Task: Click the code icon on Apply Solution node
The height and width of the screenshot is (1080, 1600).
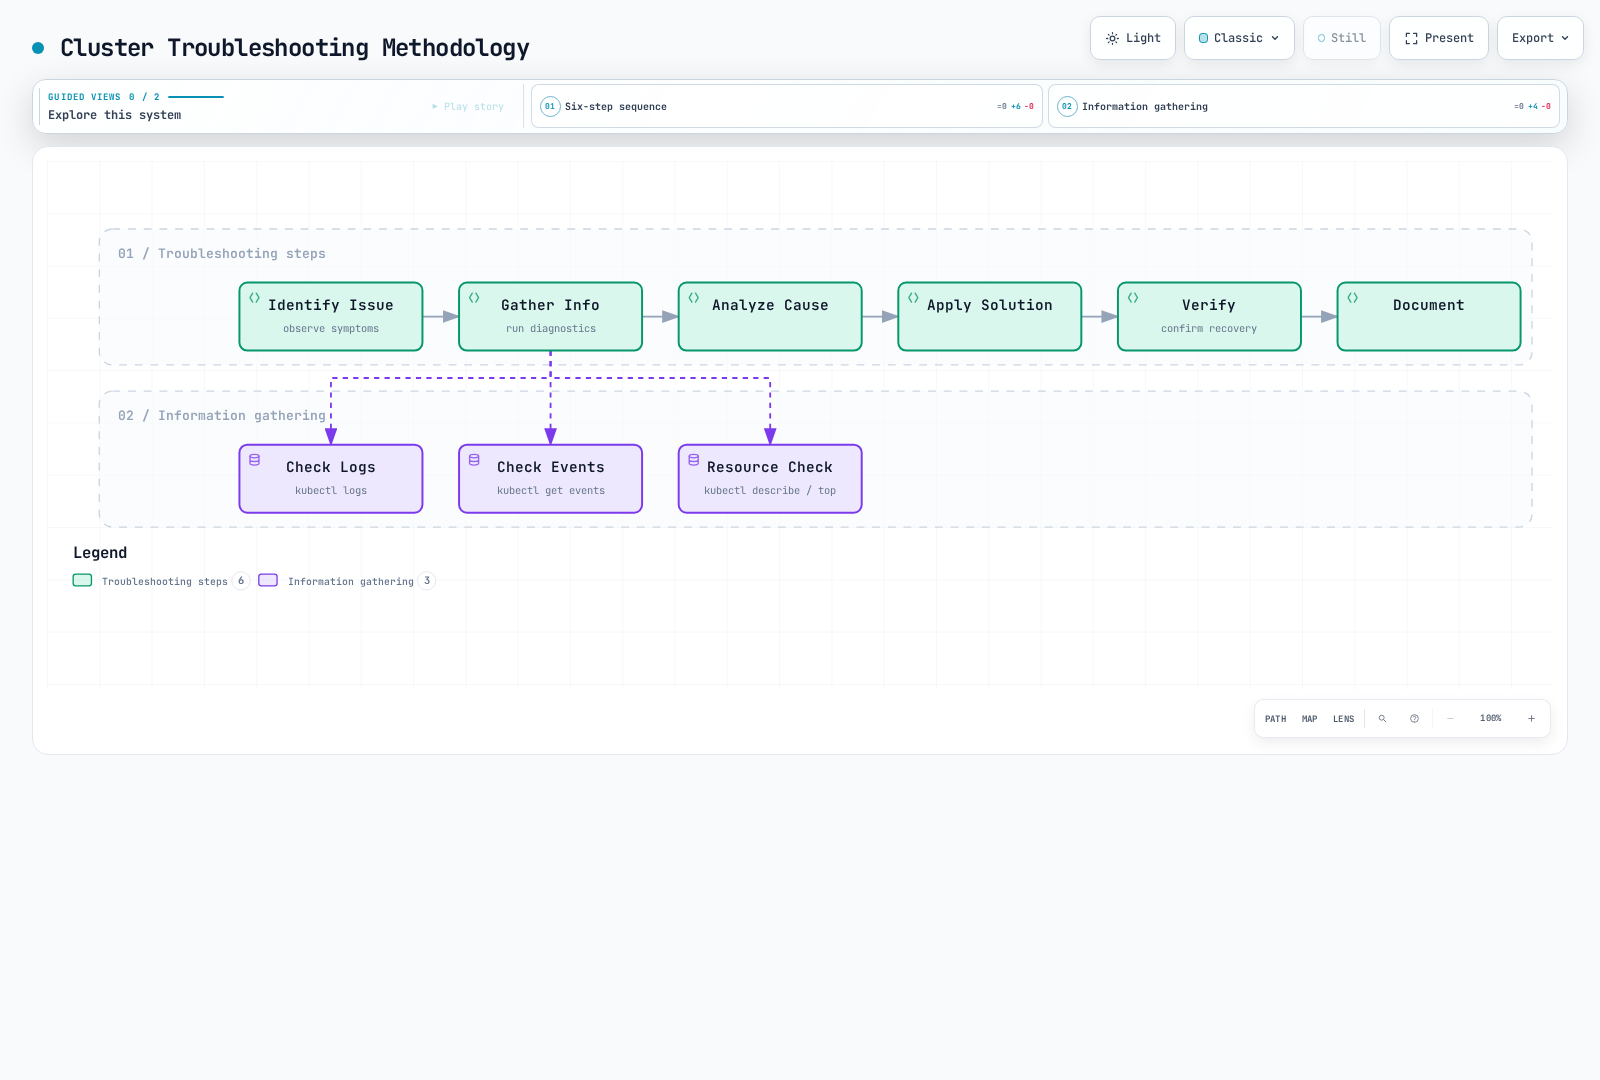Action: 913,298
